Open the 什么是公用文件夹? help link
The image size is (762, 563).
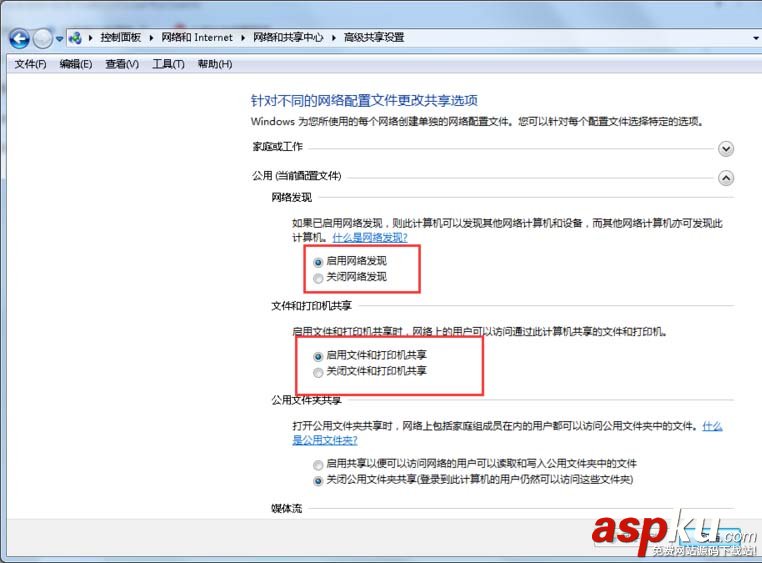[325, 440]
